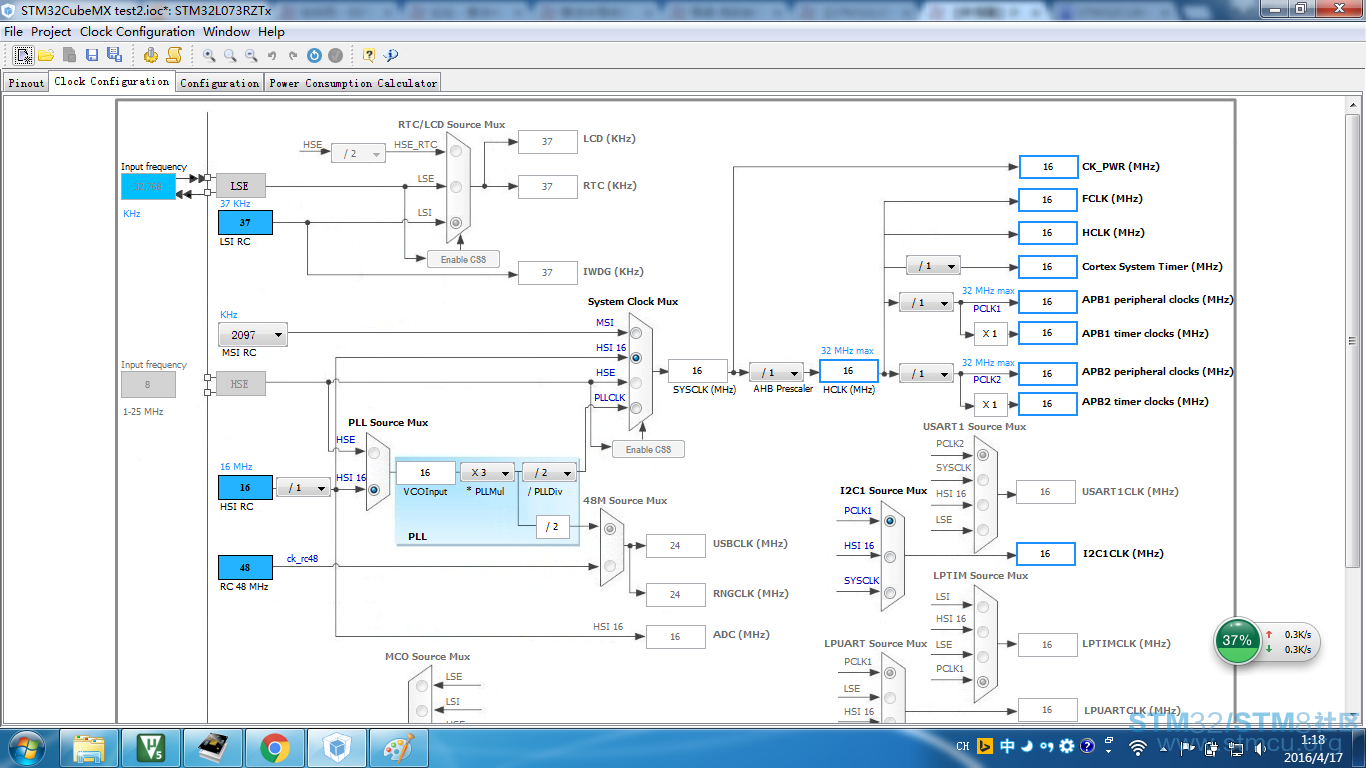Click the plain magnifier best-fit icon
Image resolution: width=1366 pixels, height=768 pixels.
tap(230, 56)
